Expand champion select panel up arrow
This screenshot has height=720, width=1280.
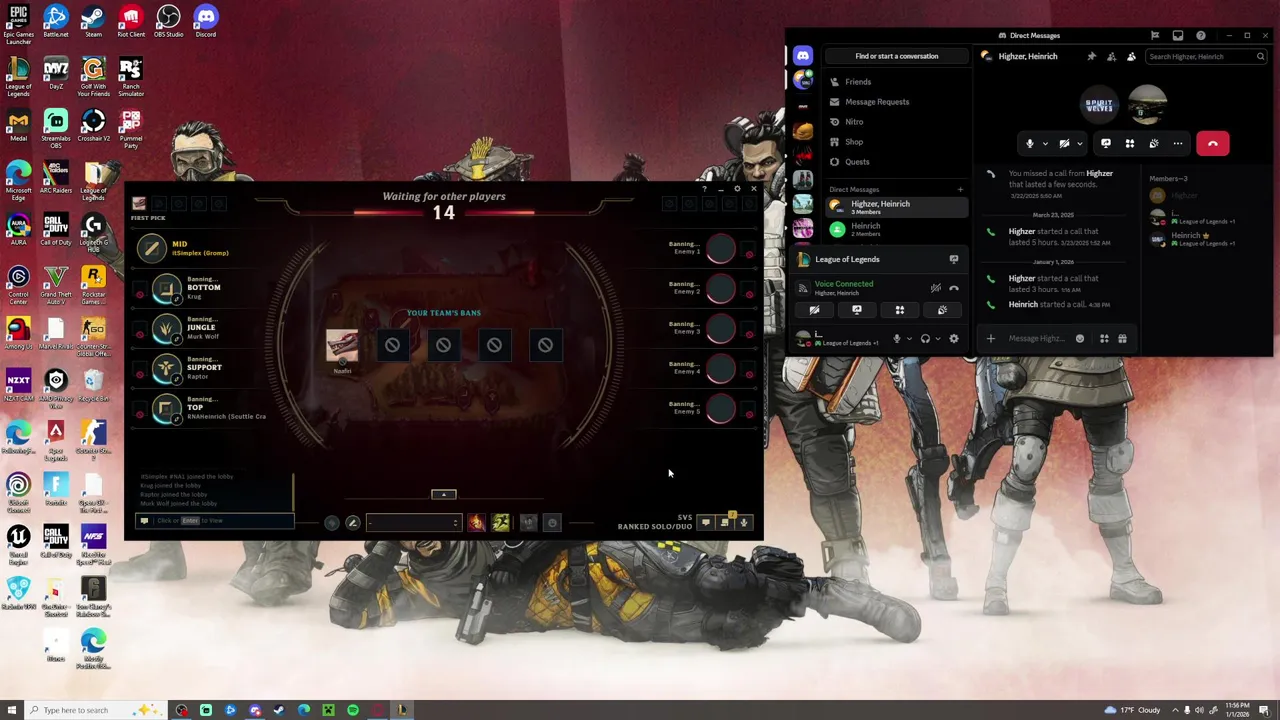click(444, 494)
